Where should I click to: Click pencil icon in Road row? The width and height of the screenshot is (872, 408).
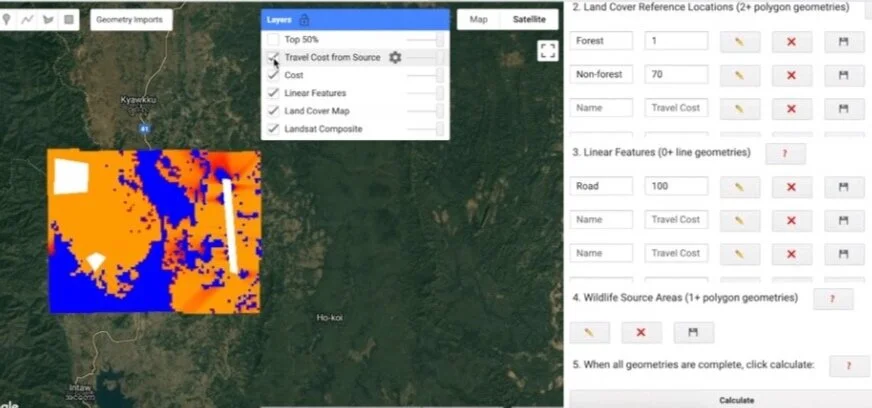click(740, 187)
